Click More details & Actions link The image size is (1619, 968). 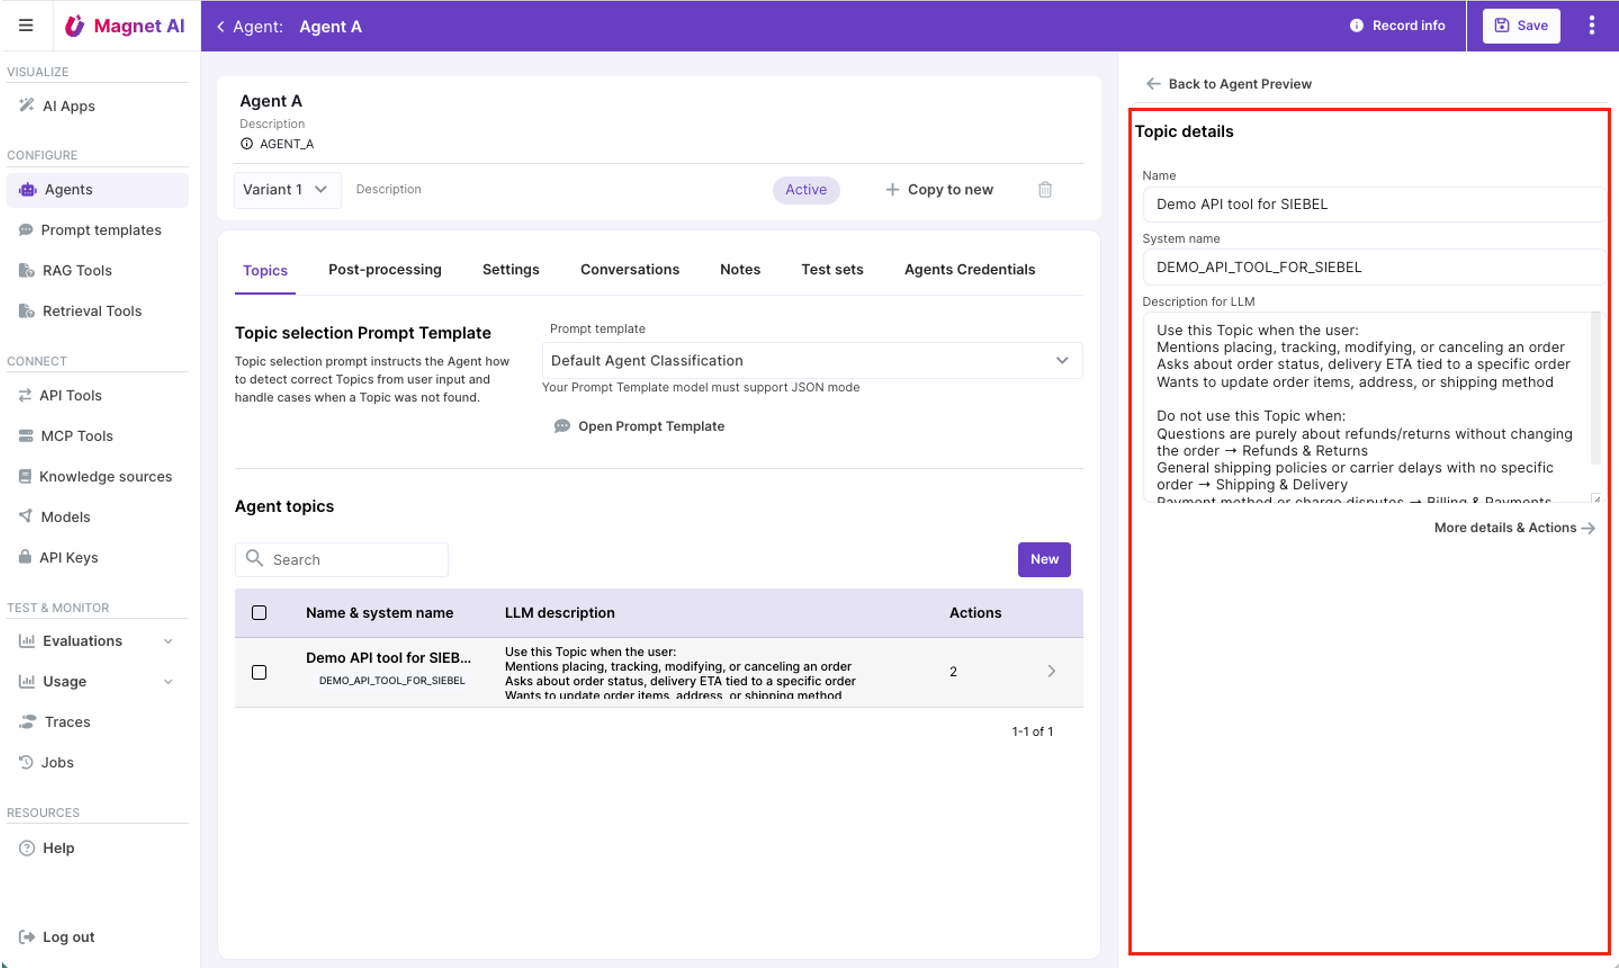[x=1513, y=528]
